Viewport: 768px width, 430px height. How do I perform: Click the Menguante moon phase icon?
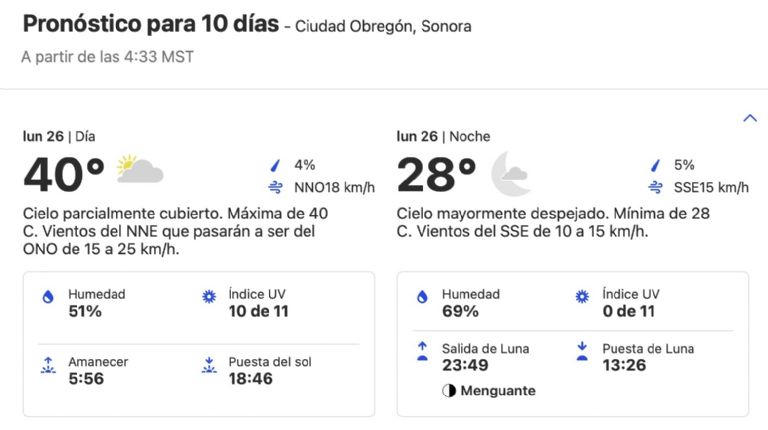coord(449,391)
